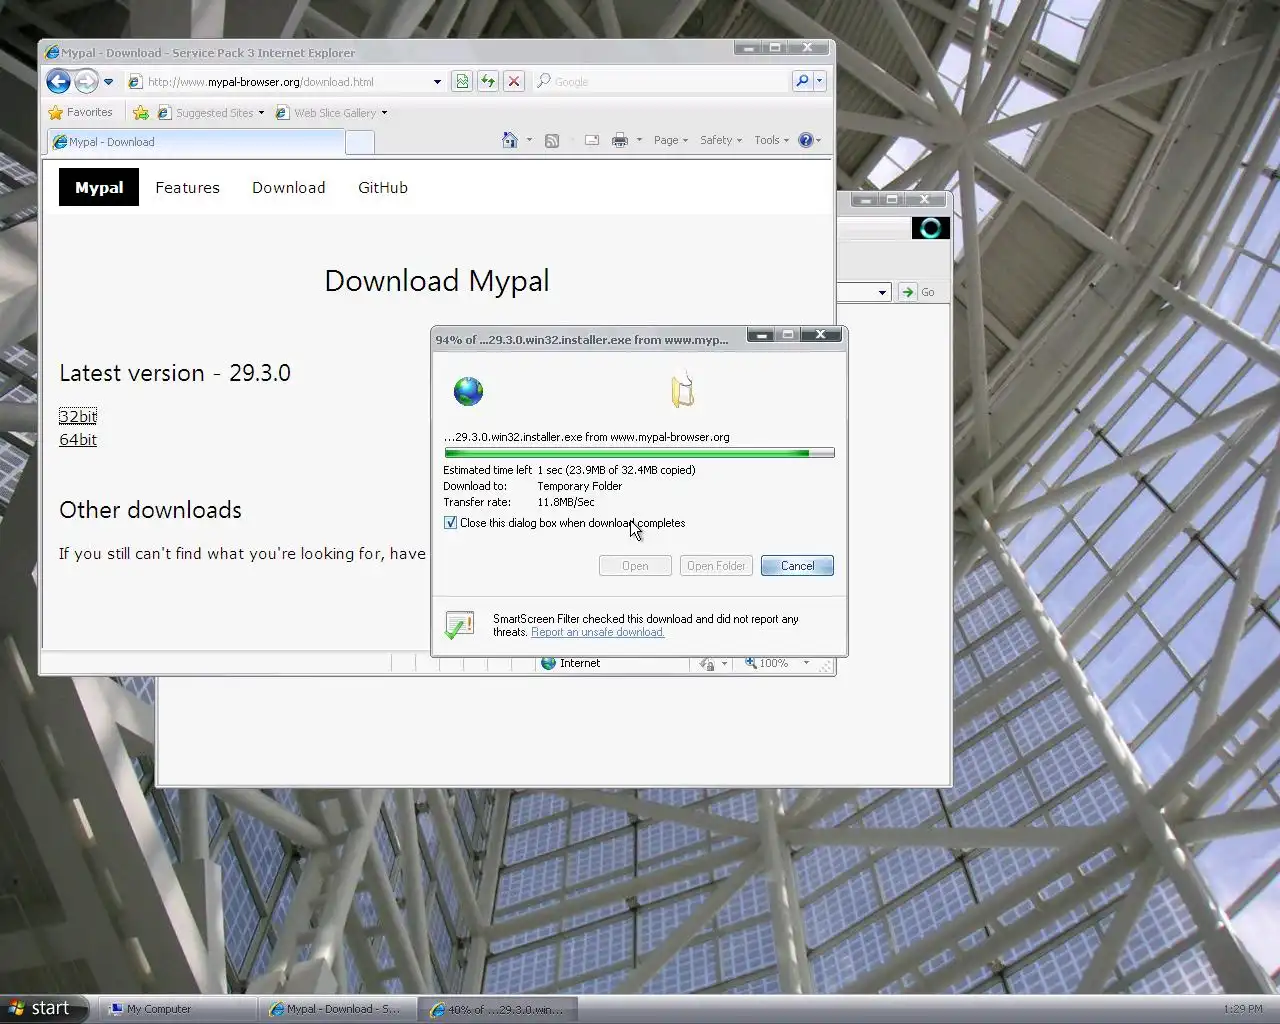Switch to download progress taskbar item
The height and width of the screenshot is (1024, 1280).
pyautogui.click(x=496, y=1009)
